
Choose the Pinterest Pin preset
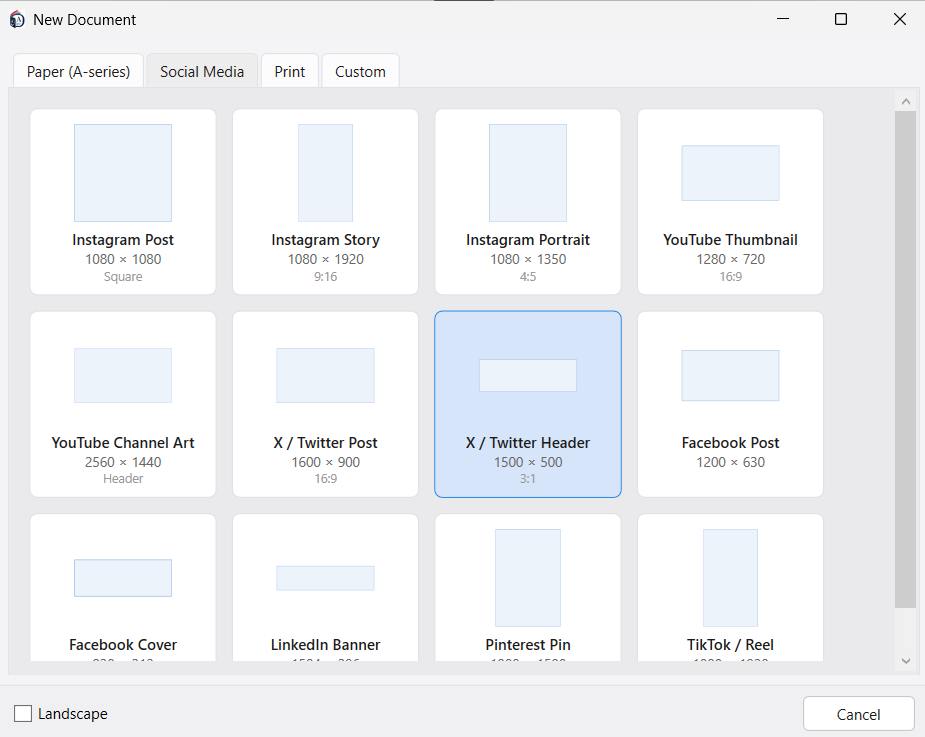(528, 588)
